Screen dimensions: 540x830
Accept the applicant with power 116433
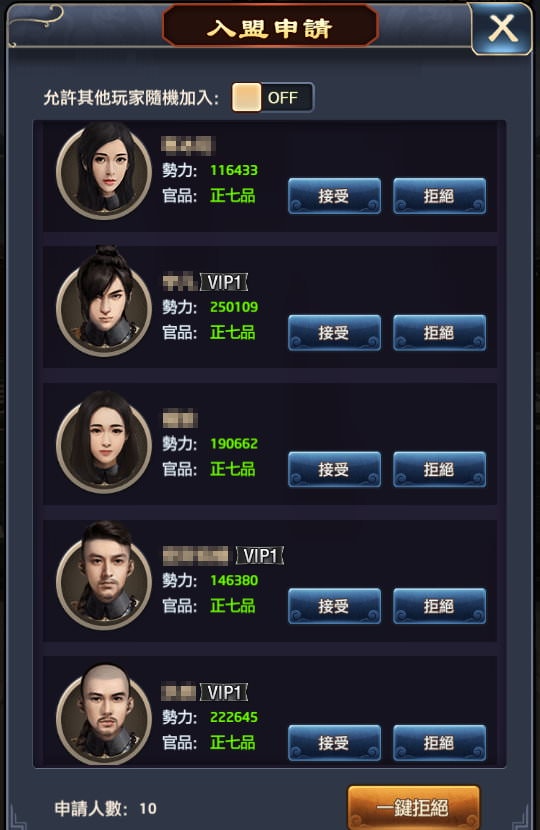tap(334, 196)
